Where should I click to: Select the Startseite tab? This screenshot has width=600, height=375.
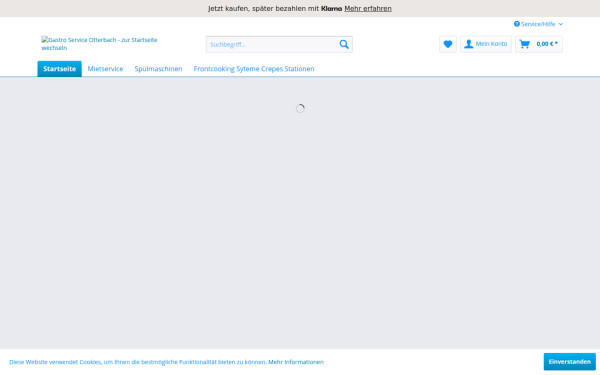59,69
